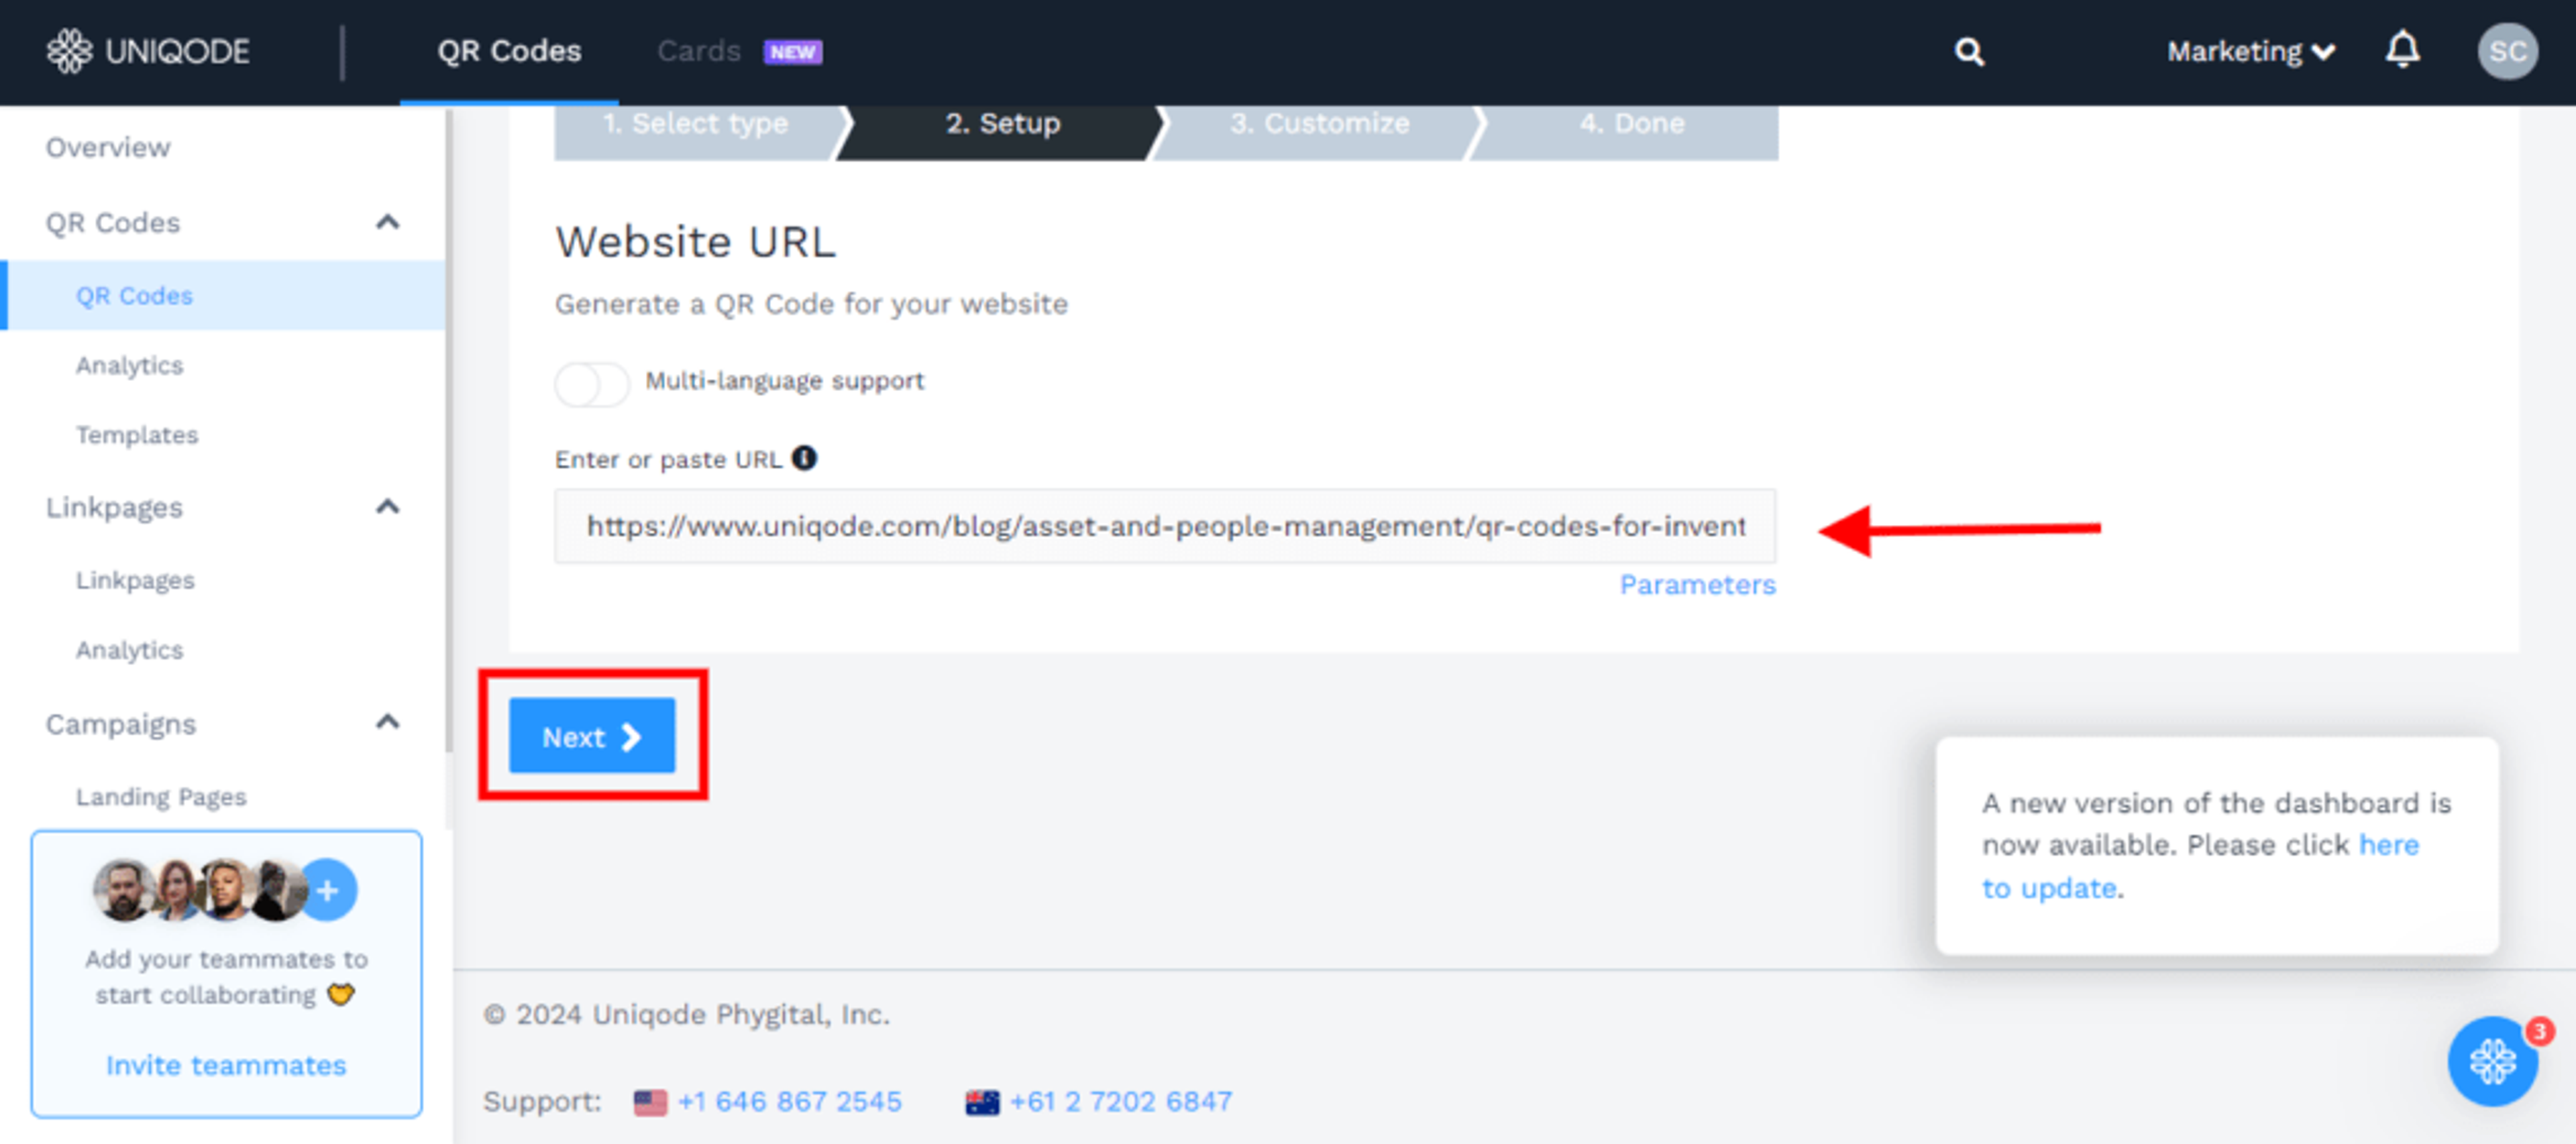Click the US flag icon
This screenshot has width=2576, height=1144.
pos(650,1102)
